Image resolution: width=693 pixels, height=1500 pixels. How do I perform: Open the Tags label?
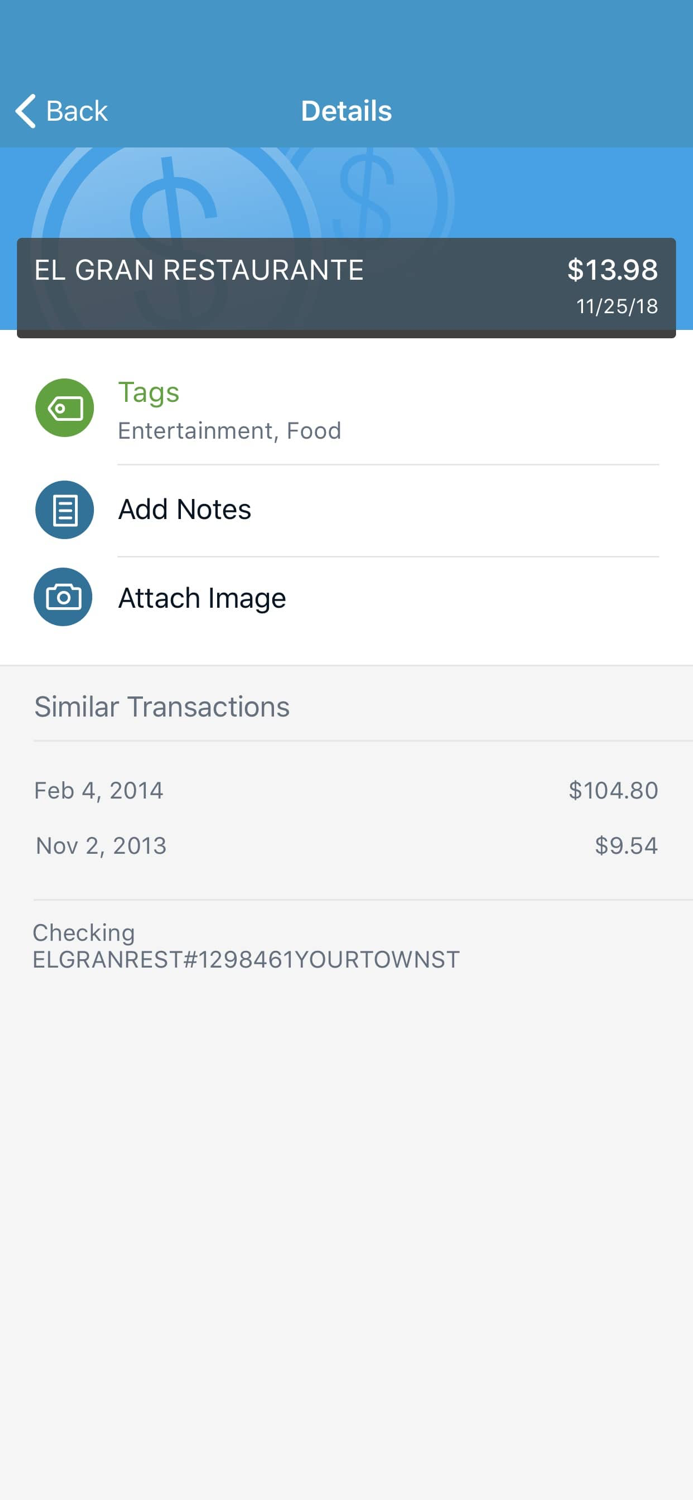(149, 392)
